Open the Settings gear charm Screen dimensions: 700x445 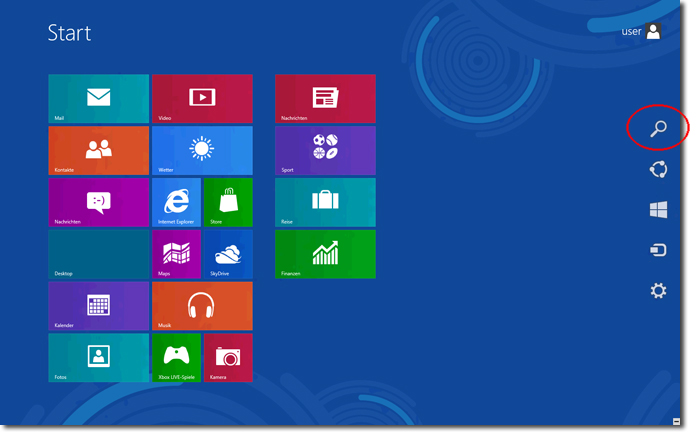coord(658,291)
